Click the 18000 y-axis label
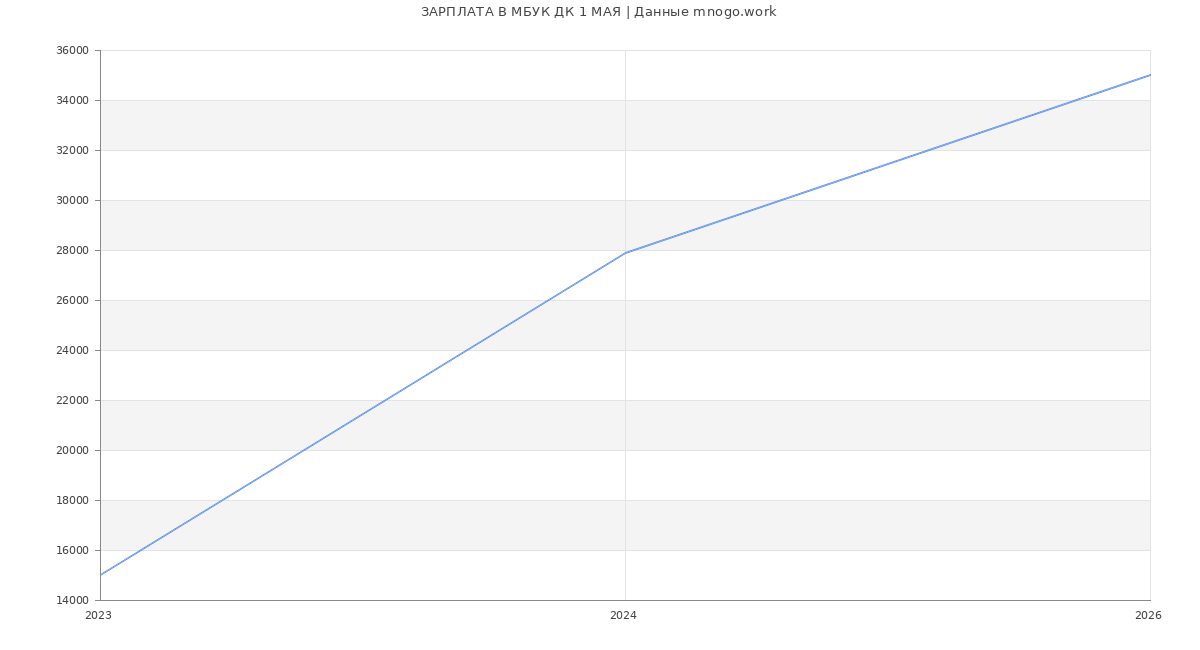Viewport: 1200px width, 650px height. [x=72, y=501]
